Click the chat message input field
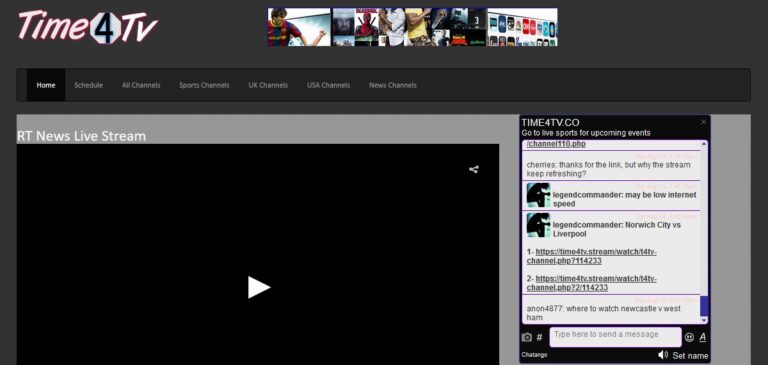 (x=615, y=337)
